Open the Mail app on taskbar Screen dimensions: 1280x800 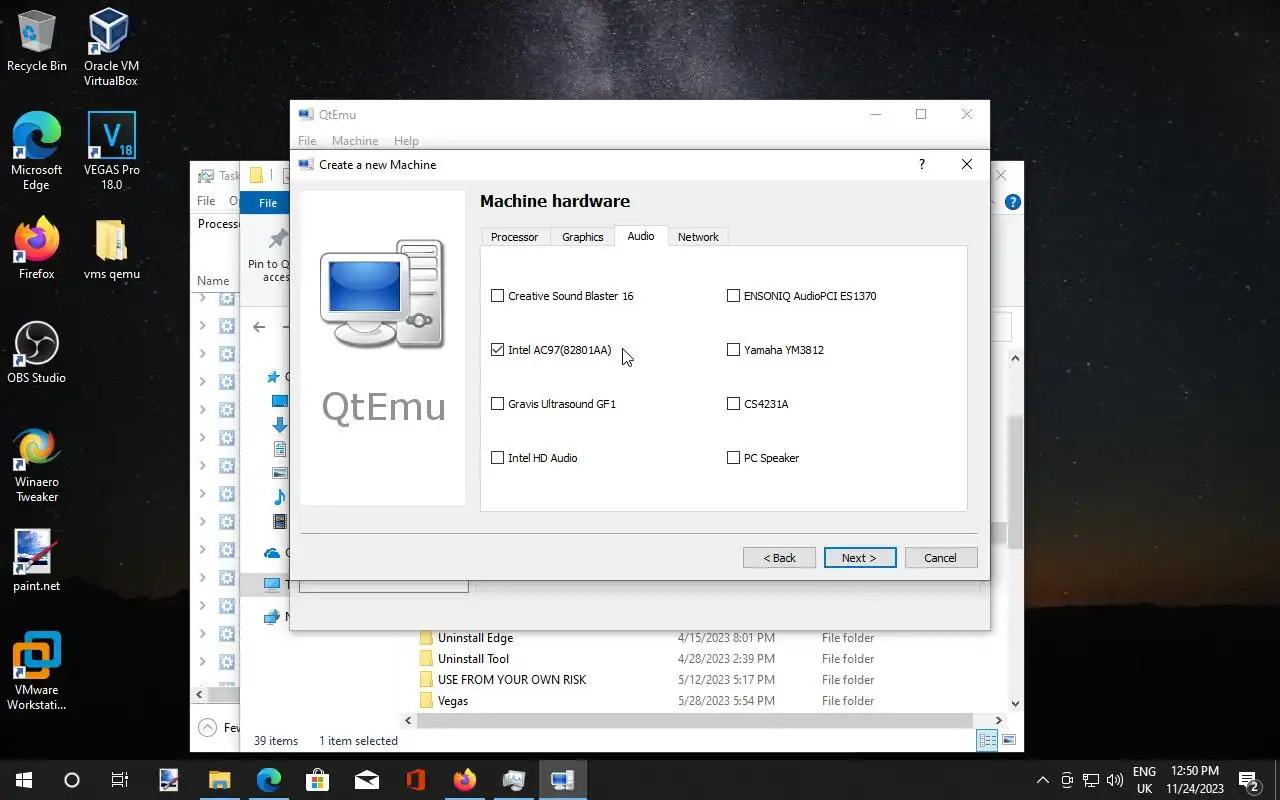point(367,780)
